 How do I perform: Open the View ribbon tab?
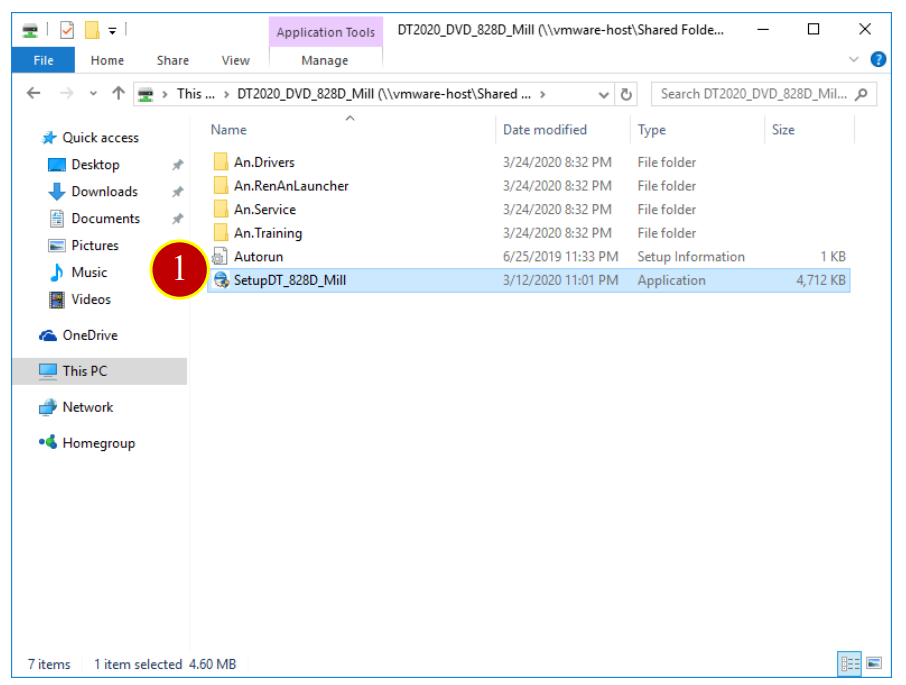236,60
